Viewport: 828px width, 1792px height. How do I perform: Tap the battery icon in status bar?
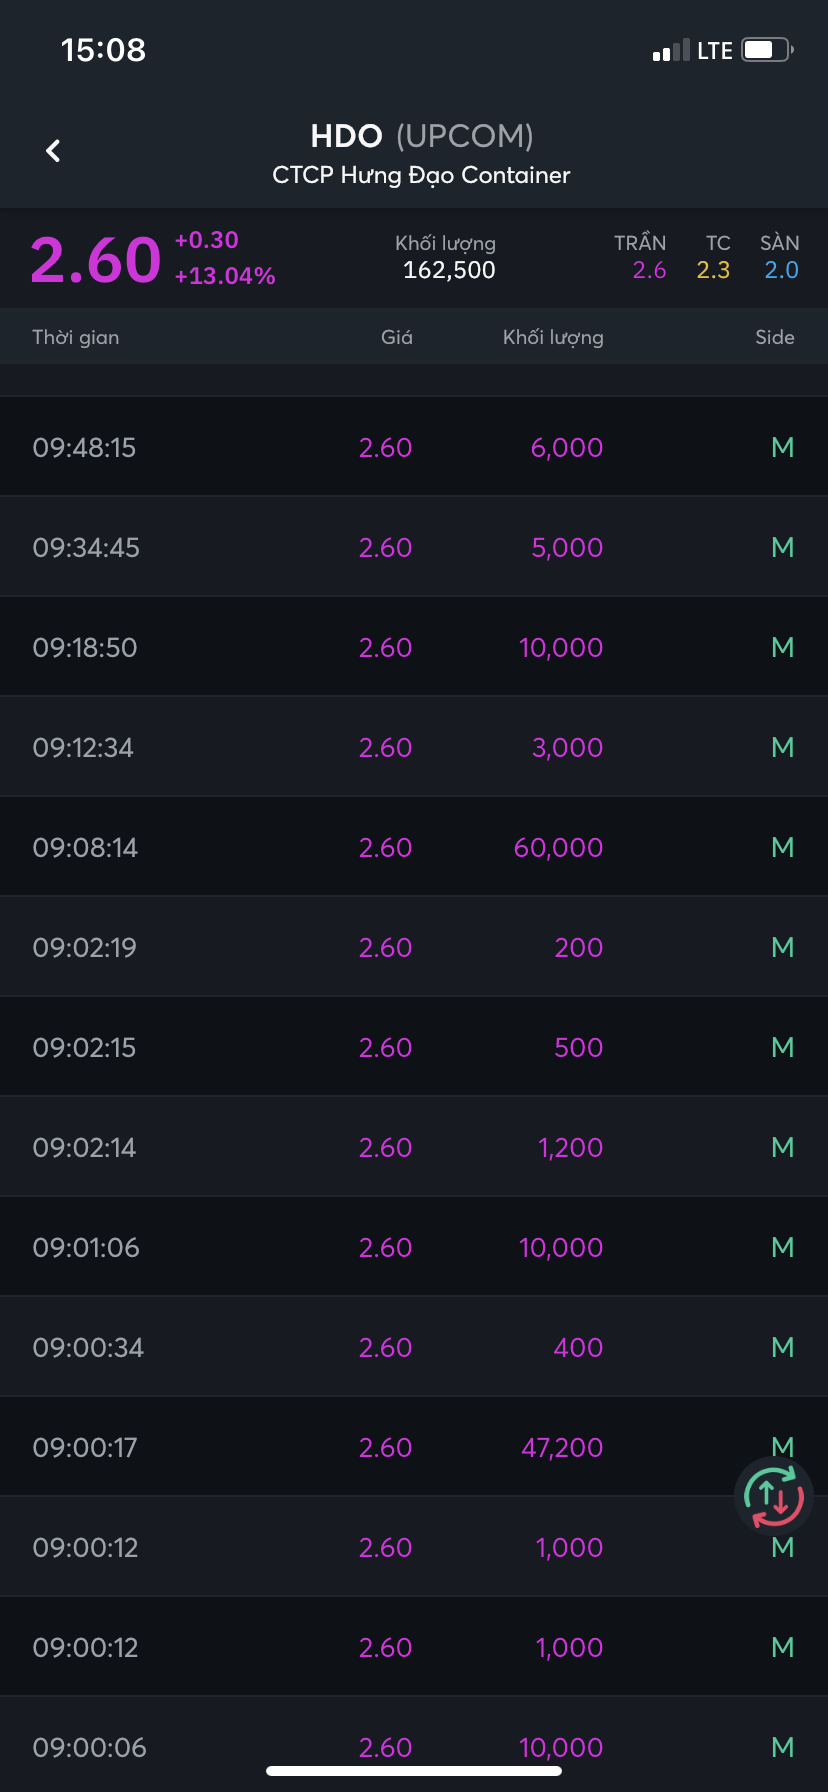click(x=767, y=50)
